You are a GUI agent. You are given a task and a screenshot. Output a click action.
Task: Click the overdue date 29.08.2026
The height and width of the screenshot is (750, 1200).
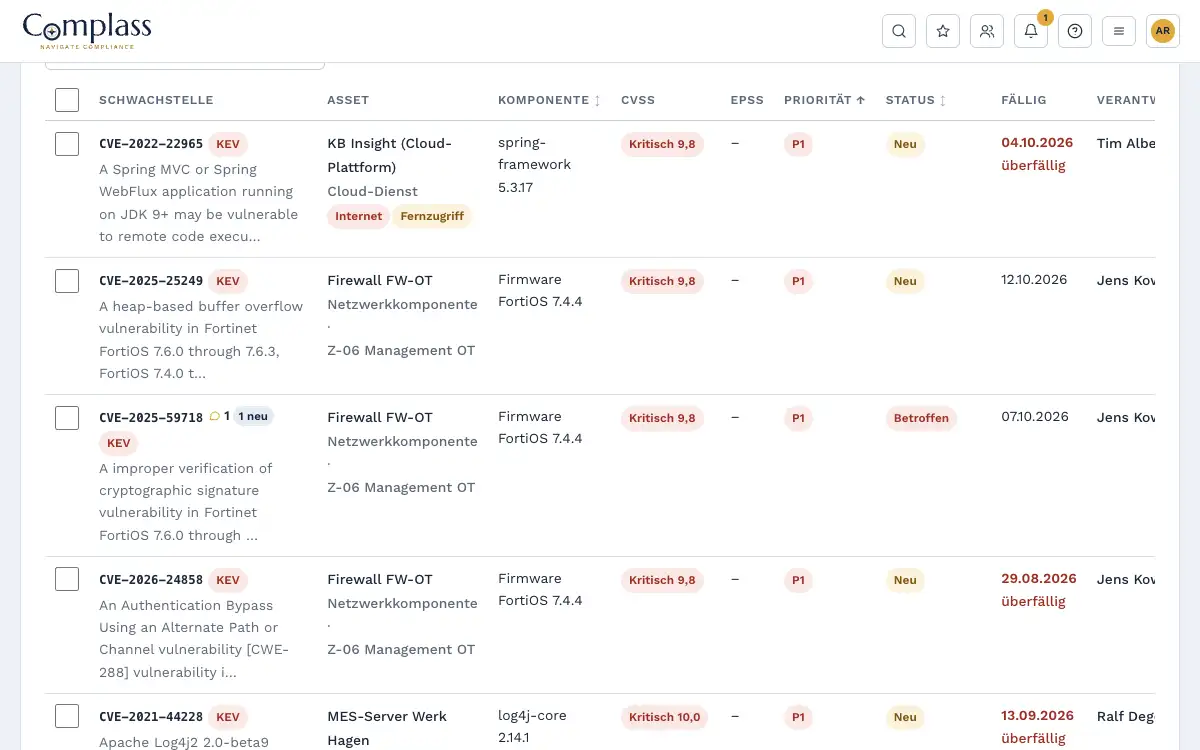click(x=1039, y=579)
